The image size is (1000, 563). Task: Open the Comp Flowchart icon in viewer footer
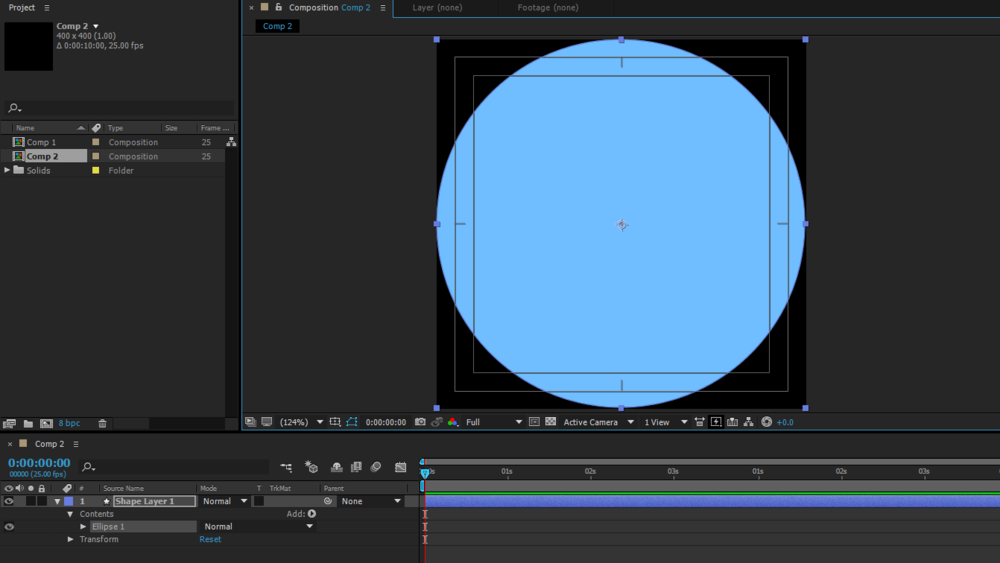click(x=749, y=422)
